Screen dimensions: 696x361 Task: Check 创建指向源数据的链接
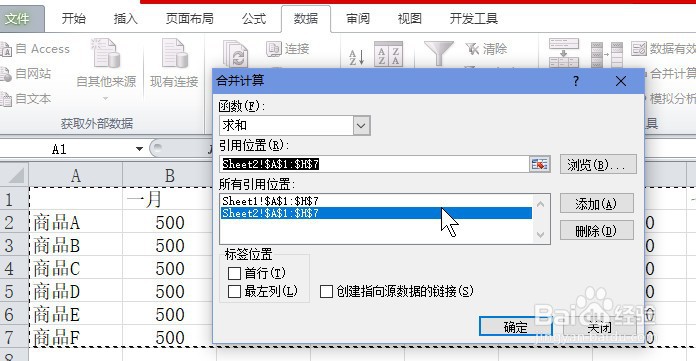point(326,291)
